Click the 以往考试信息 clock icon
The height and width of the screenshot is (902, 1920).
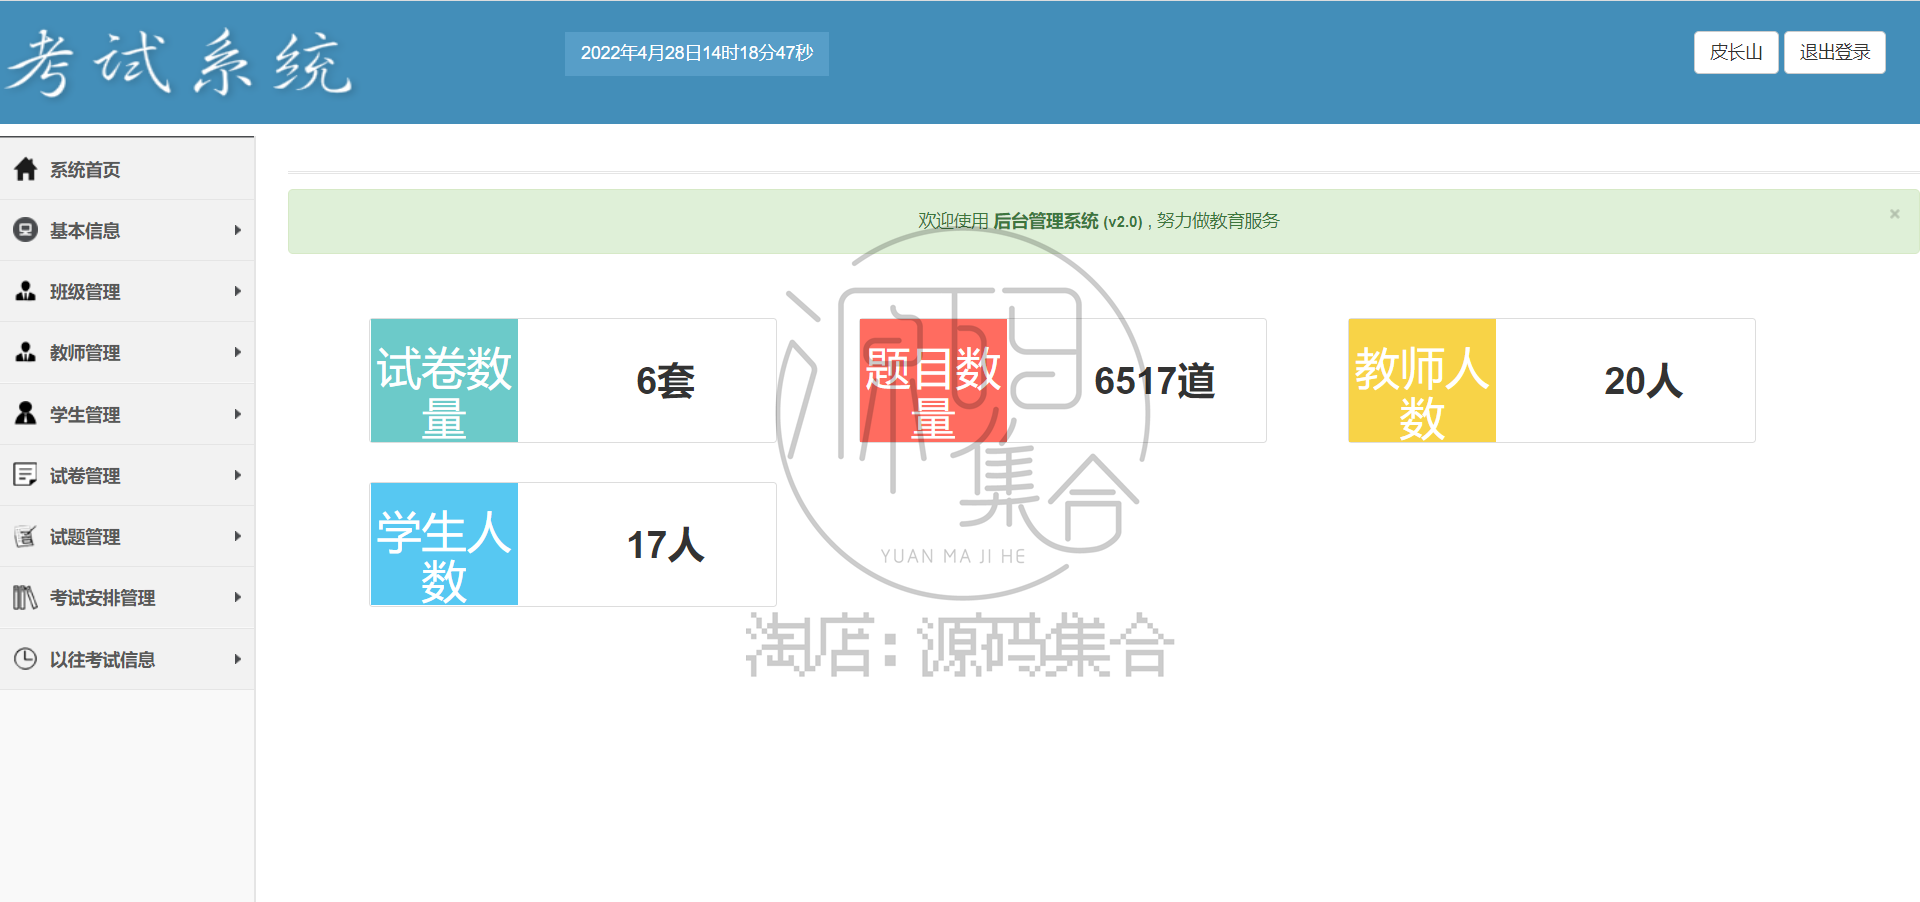pos(26,659)
